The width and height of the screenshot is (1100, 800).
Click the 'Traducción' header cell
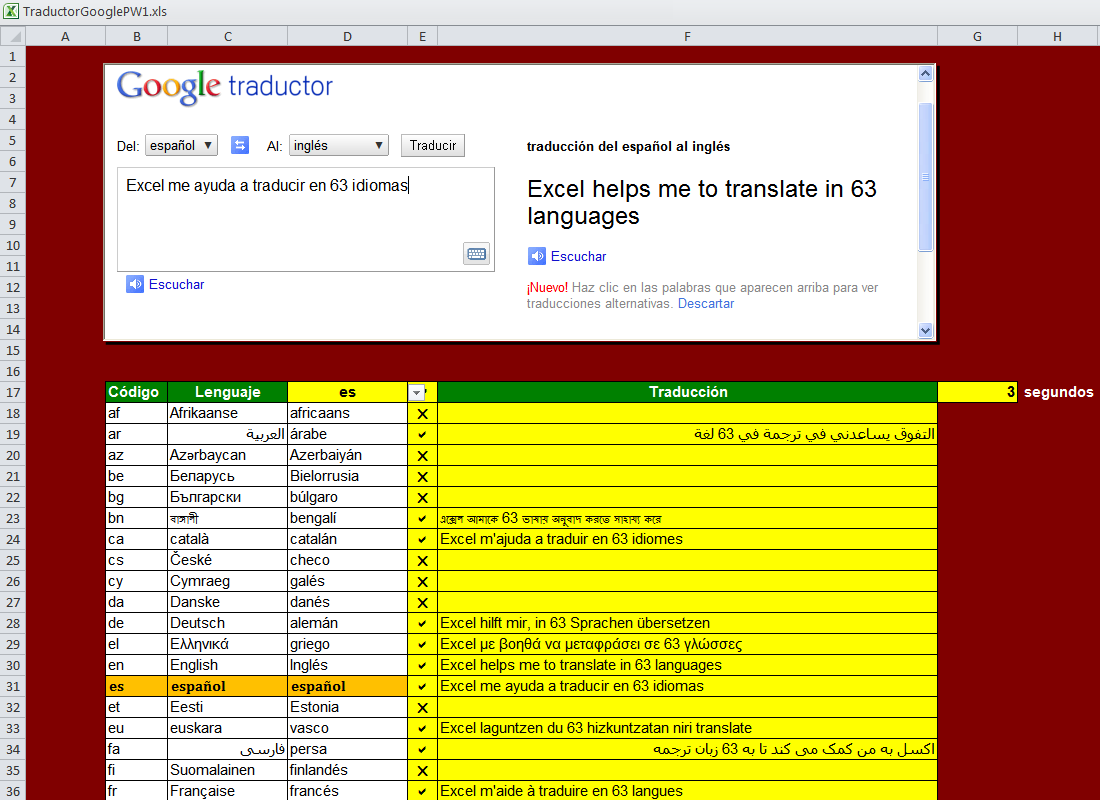tap(688, 392)
